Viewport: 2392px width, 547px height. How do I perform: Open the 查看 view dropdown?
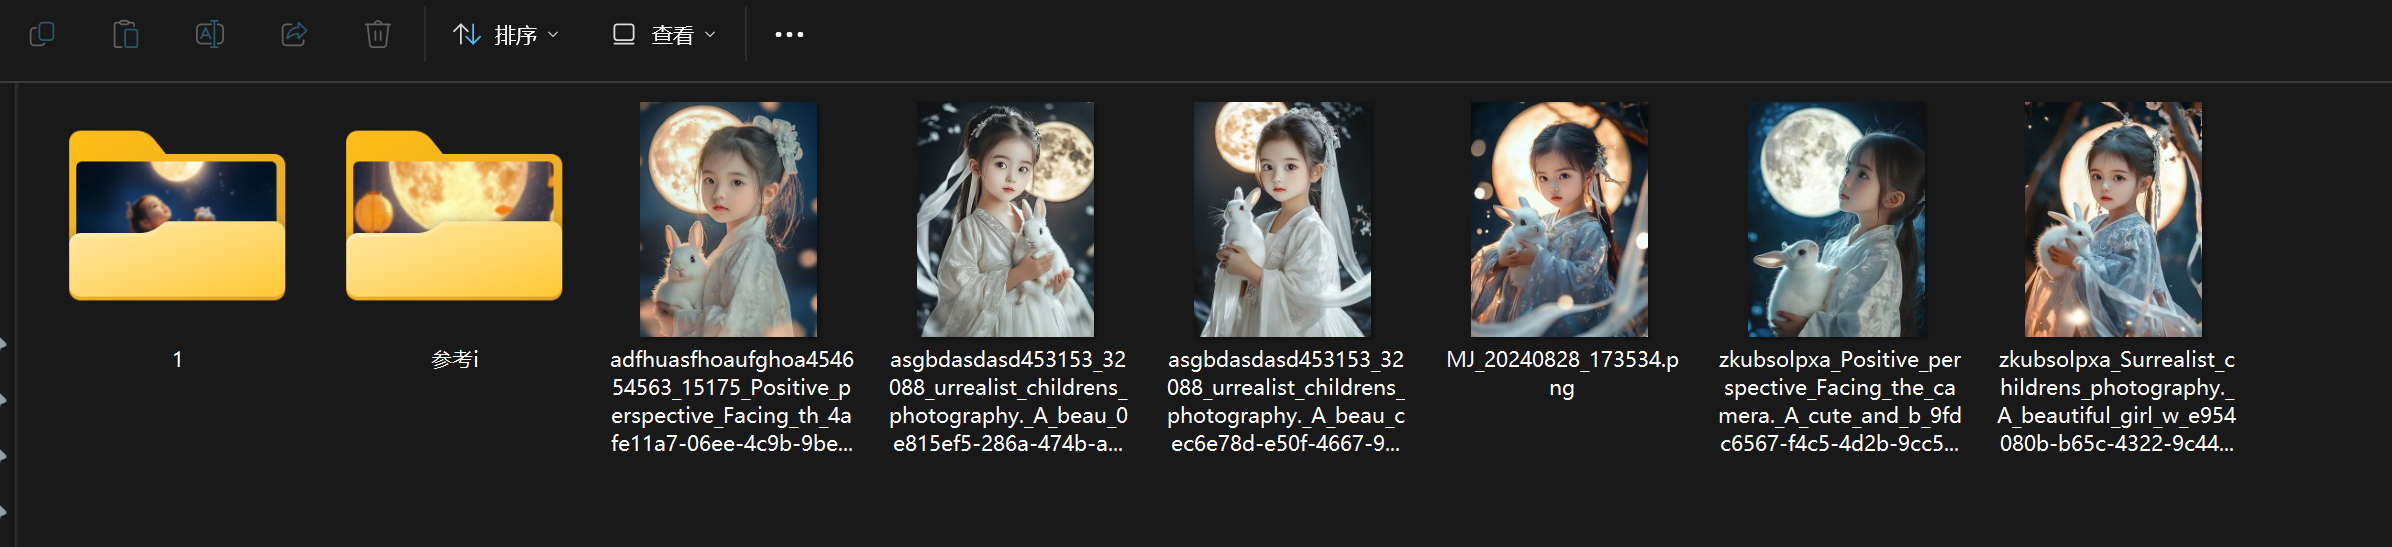665,35
